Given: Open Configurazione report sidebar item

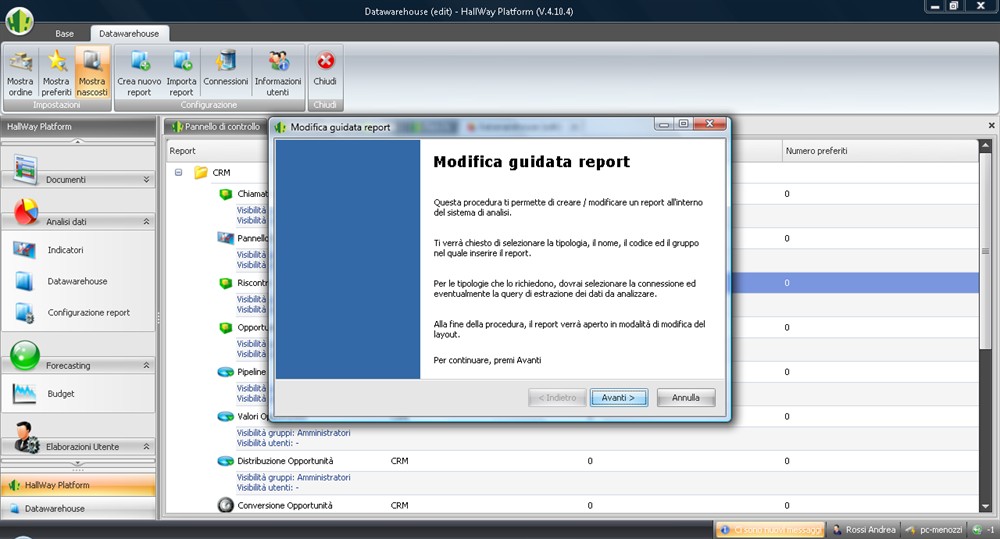Looking at the screenshot, I should tap(89, 313).
